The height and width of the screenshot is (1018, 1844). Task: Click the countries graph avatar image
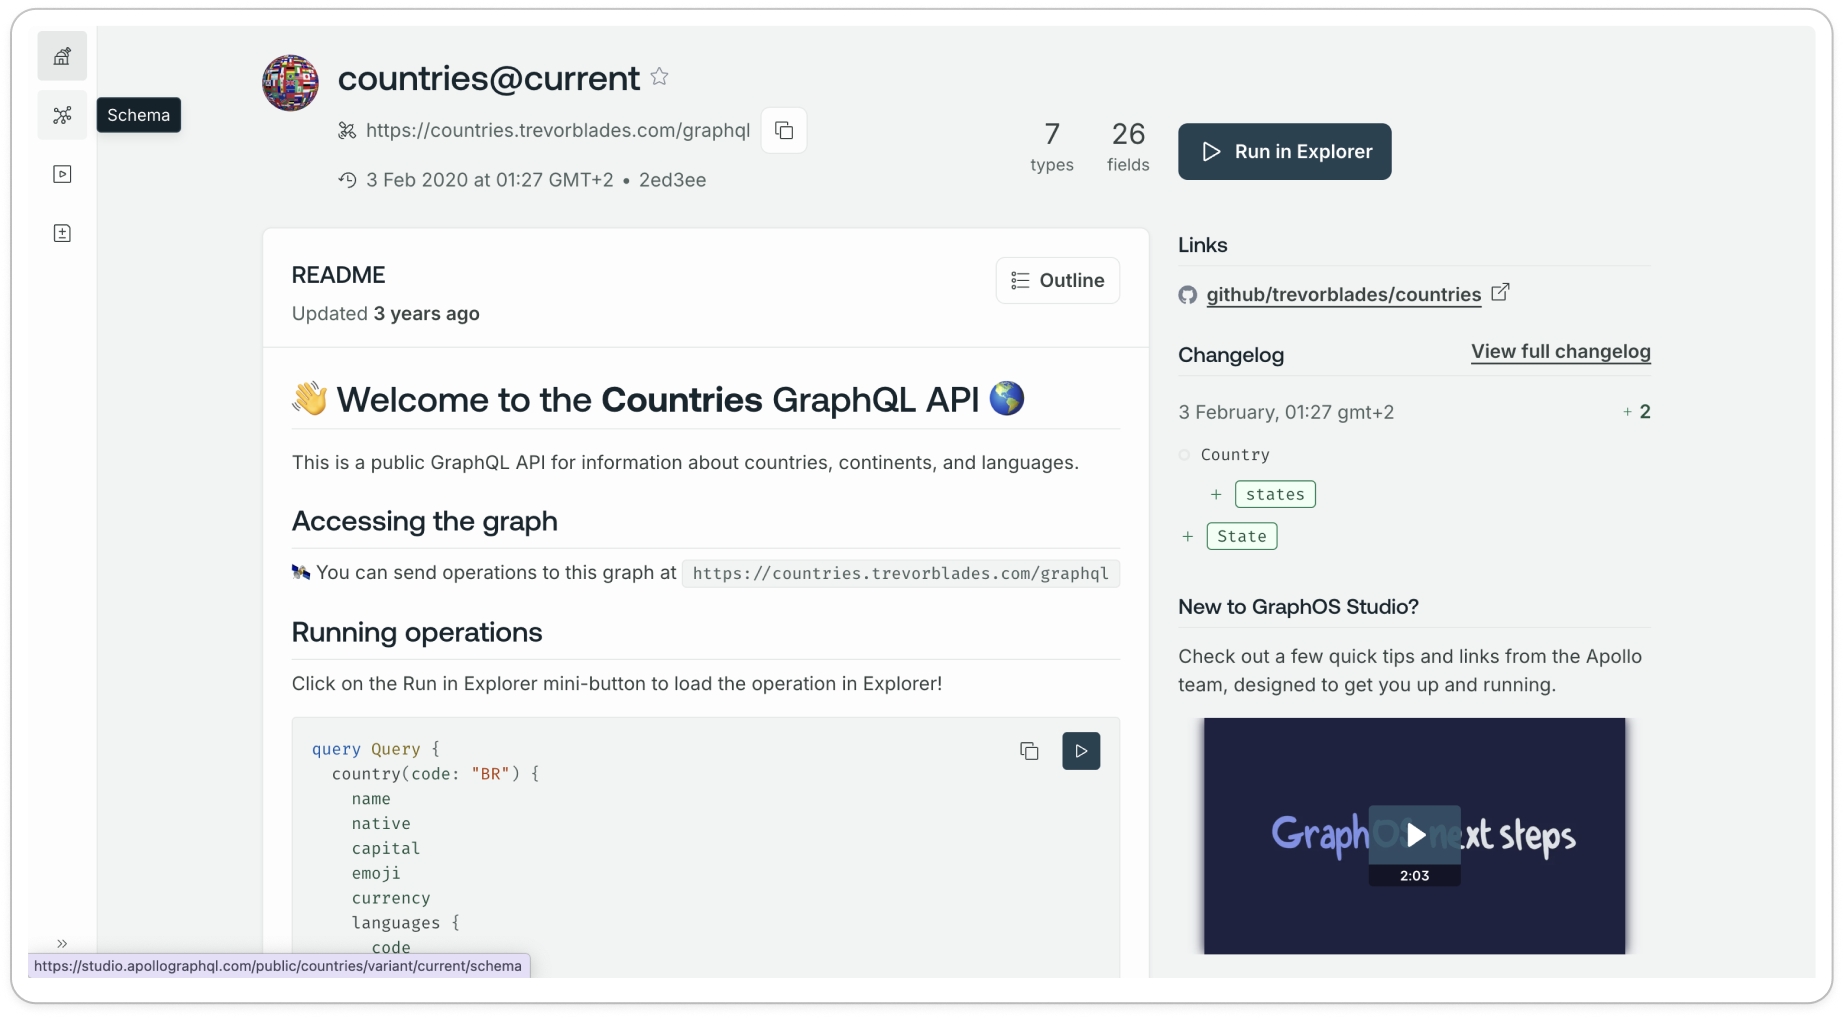290,83
